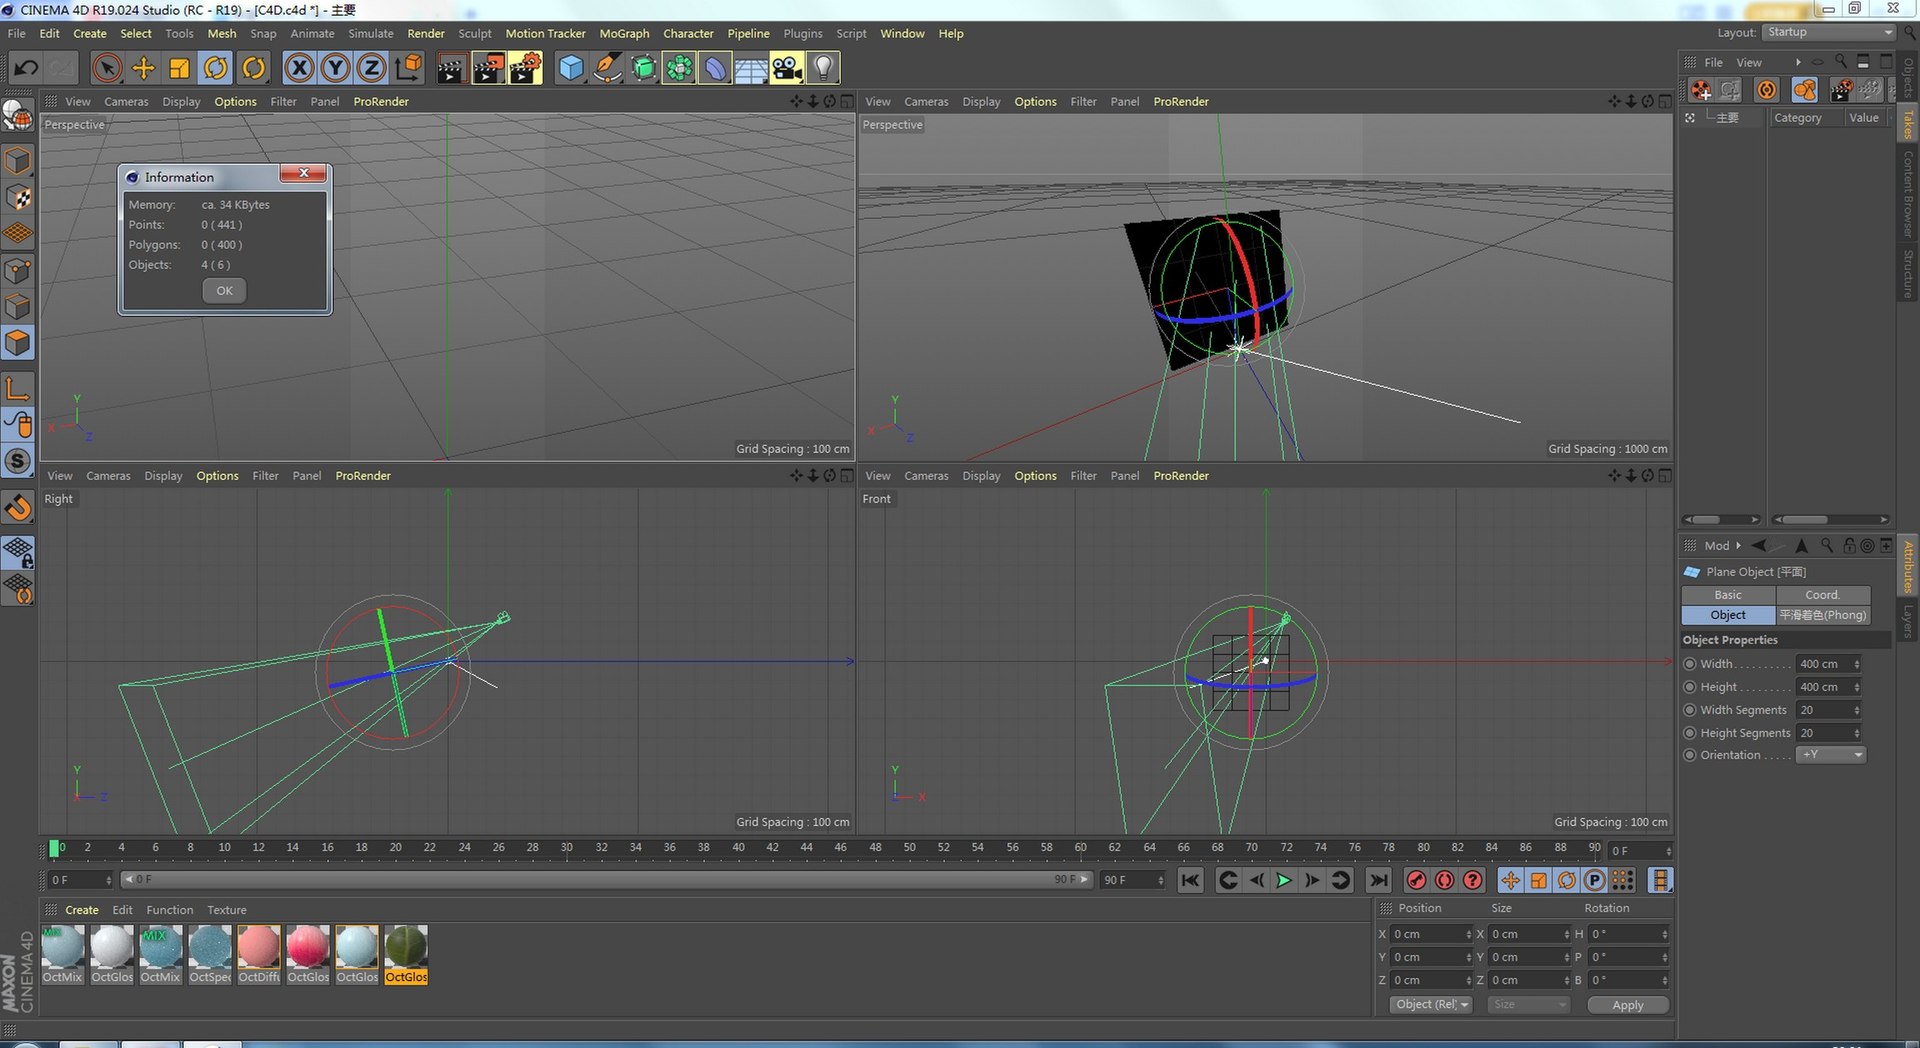Toggle the Height Segments animation dot
This screenshot has height=1048, width=1920.
pyautogui.click(x=1690, y=733)
